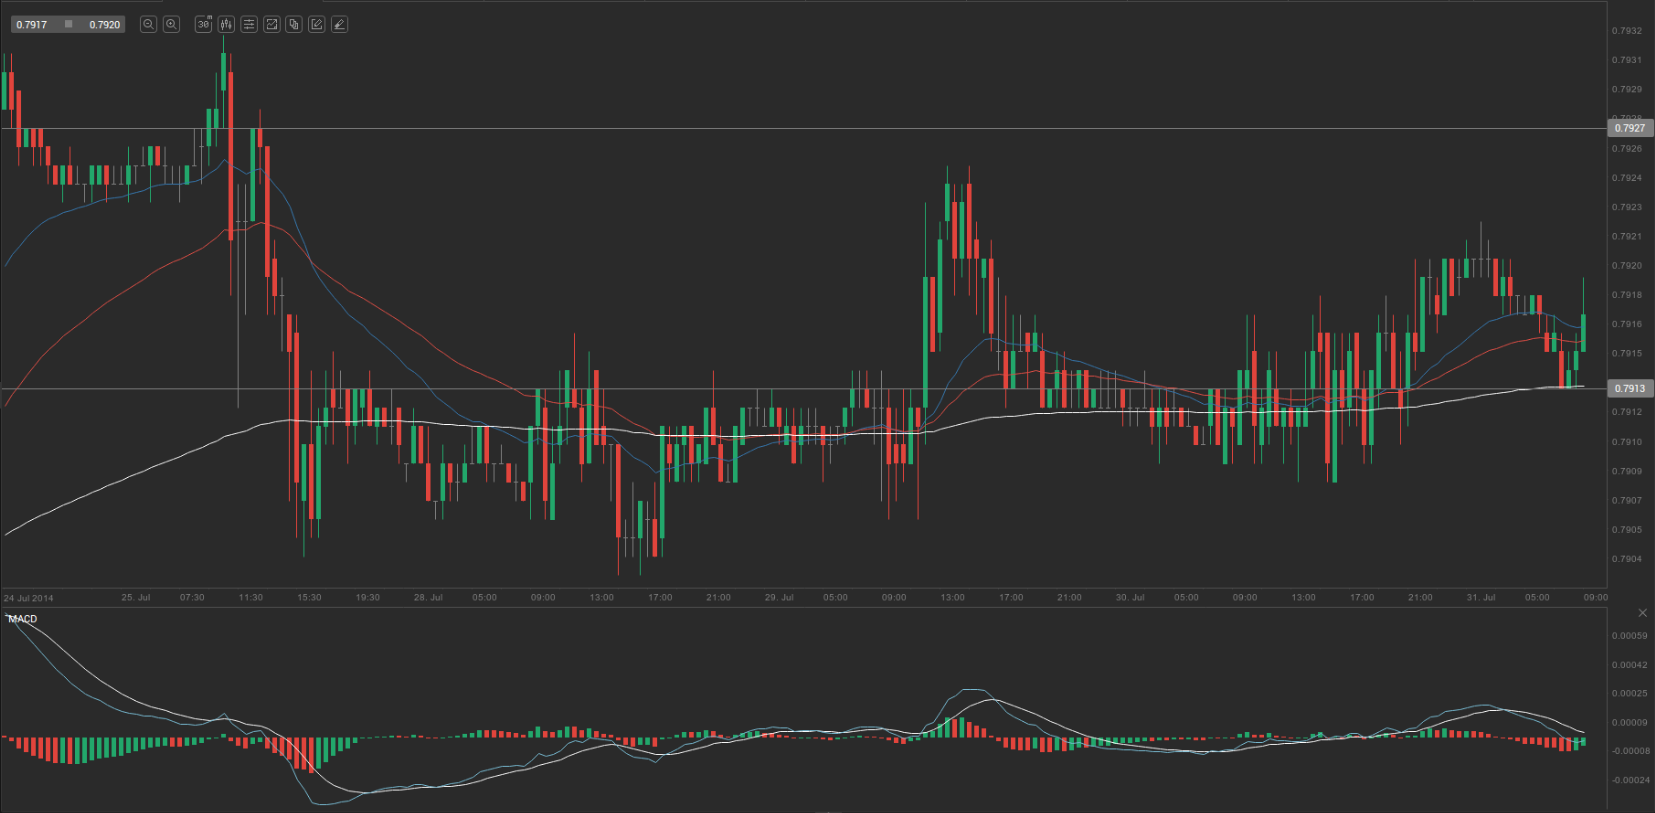Click the line chart expand icon
1655x813 pixels.
coord(271,24)
